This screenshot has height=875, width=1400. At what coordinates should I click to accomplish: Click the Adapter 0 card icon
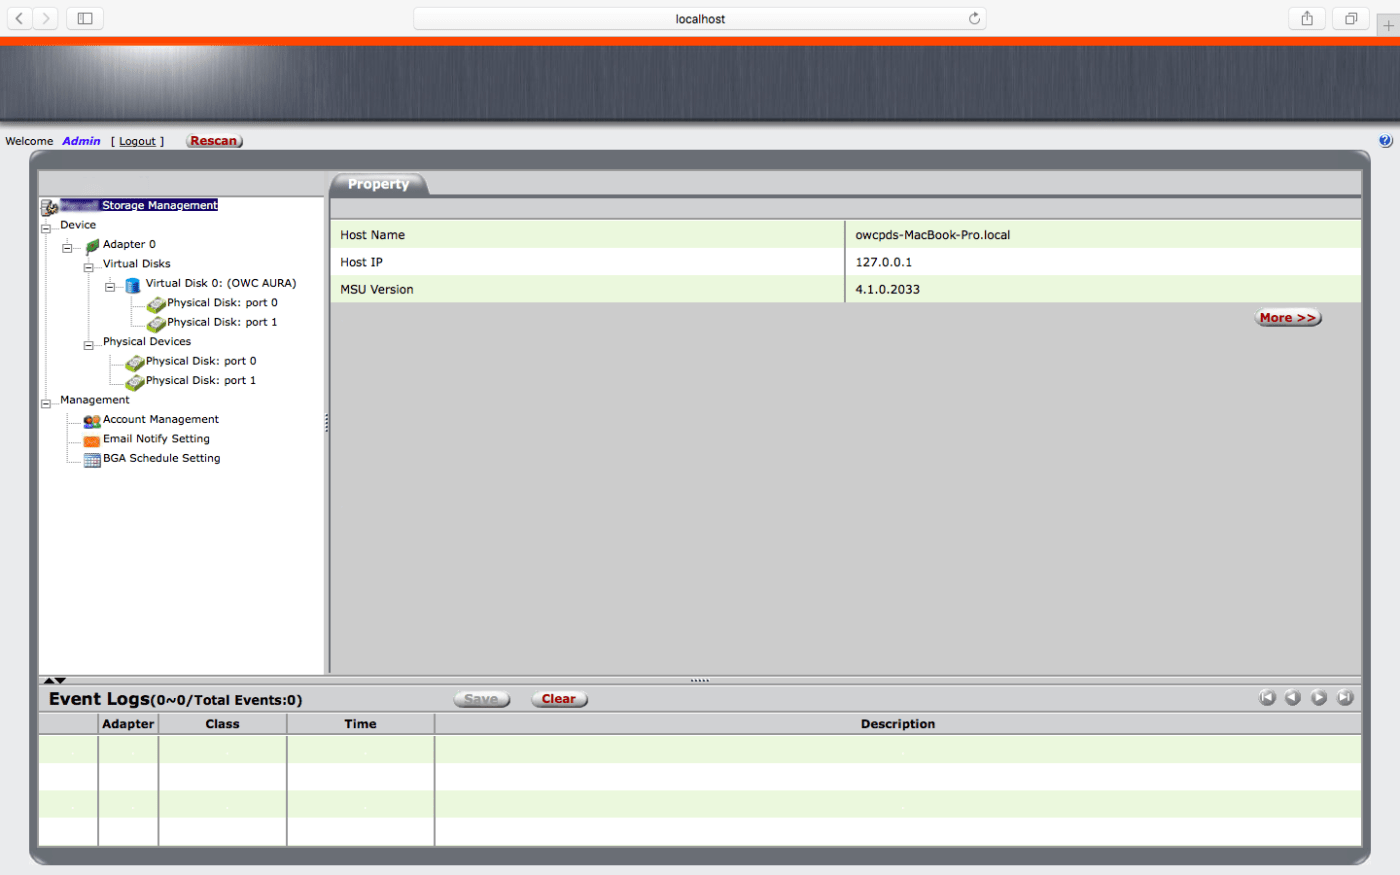click(x=92, y=245)
